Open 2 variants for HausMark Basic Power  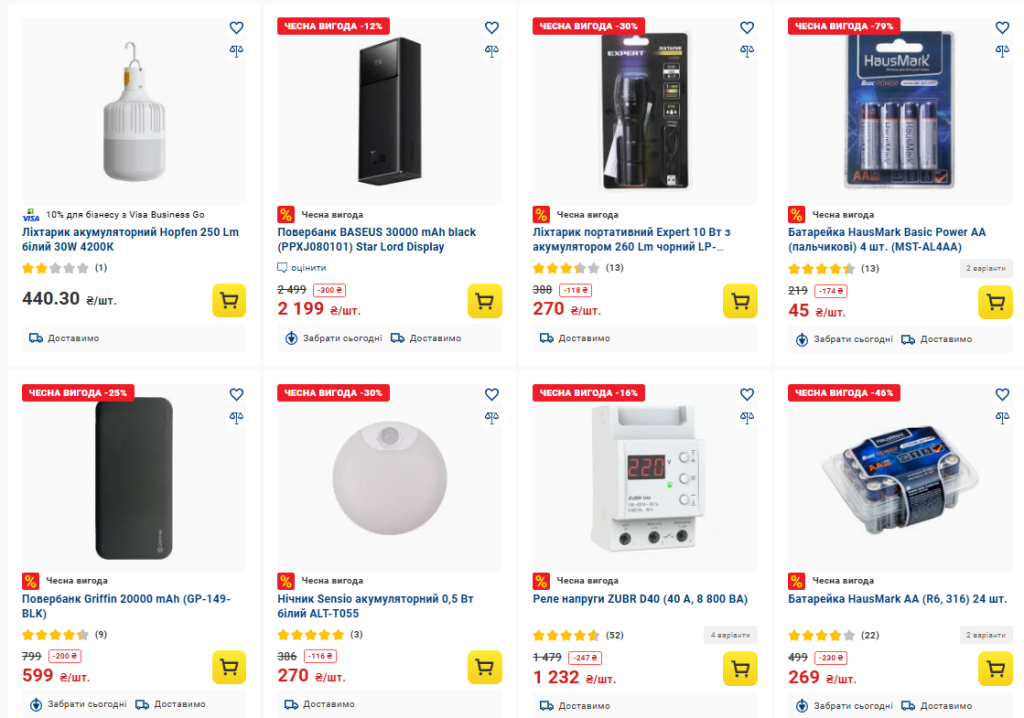point(987,268)
